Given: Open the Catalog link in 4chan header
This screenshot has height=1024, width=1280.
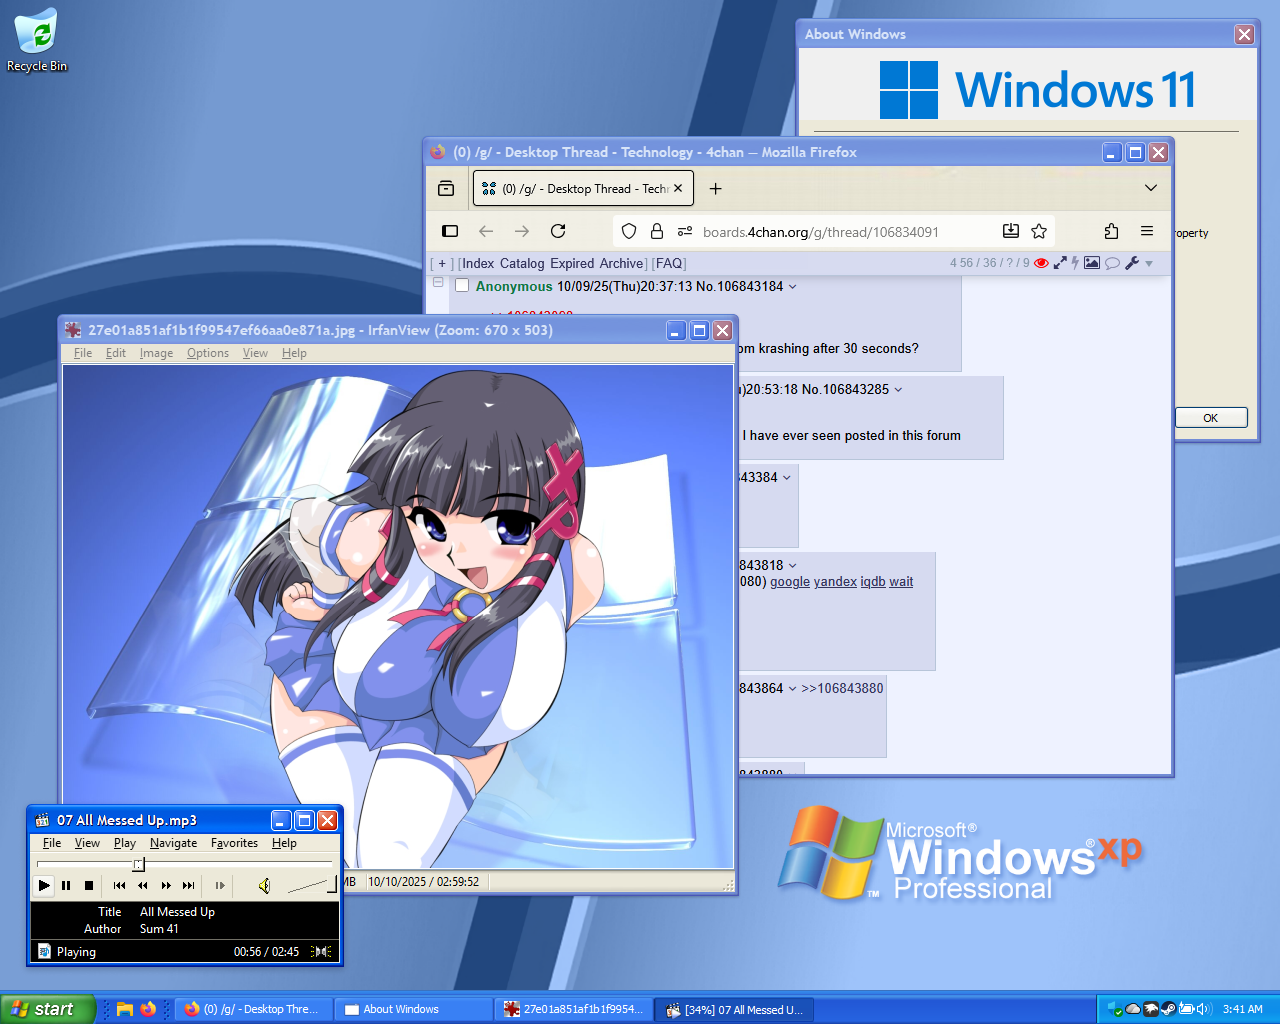Looking at the screenshot, I should (522, 264).
